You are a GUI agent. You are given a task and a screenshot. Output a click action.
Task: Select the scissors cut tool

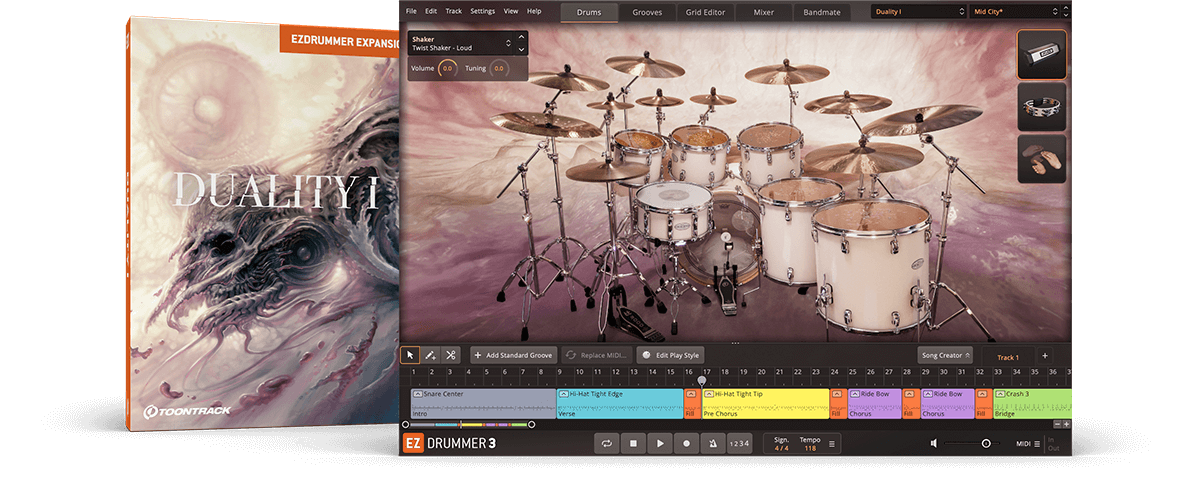tap(451, 355)
